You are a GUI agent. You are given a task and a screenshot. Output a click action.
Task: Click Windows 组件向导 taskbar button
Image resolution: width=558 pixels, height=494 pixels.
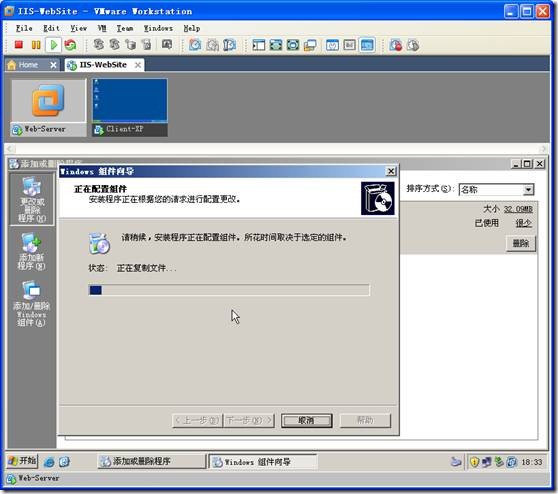point(263,462)
